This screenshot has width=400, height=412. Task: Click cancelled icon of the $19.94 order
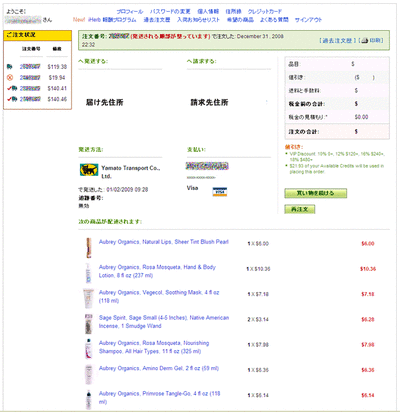coord(10,78)
